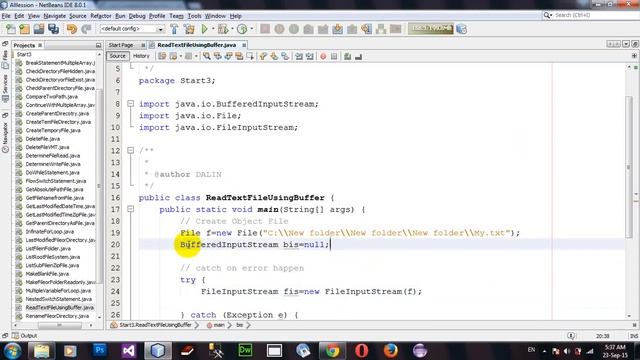Click the Comment lines editor icon
Screen dimensions: 640x360
point(347,56)
